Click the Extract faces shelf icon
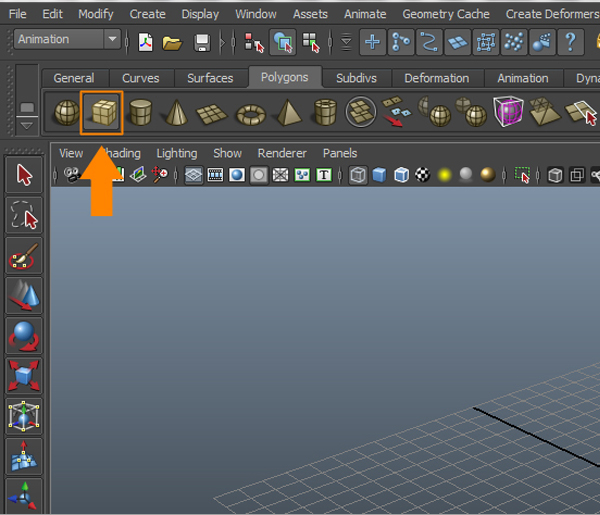 pyautogui.click(x=397, y=111)
